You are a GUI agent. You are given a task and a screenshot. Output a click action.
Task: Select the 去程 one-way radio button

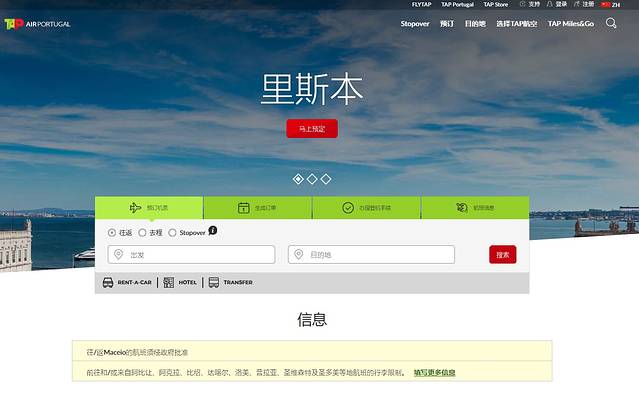pos(142,233)
